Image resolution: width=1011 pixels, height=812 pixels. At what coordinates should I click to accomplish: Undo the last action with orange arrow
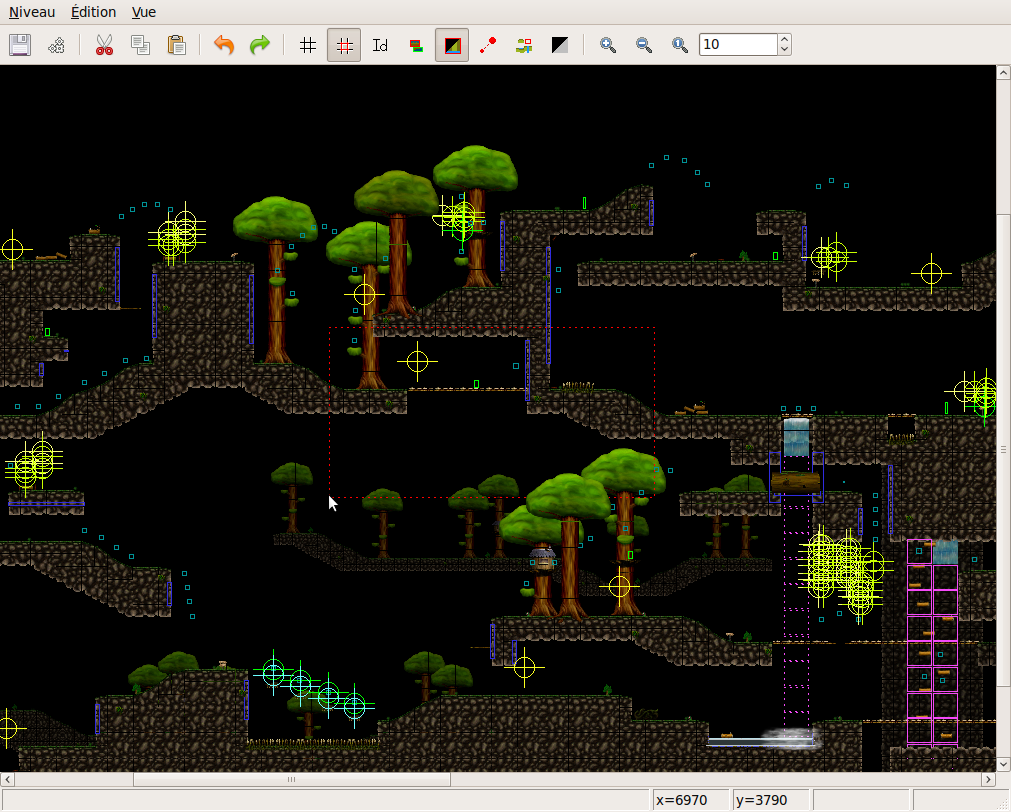(x=224, y=45)
